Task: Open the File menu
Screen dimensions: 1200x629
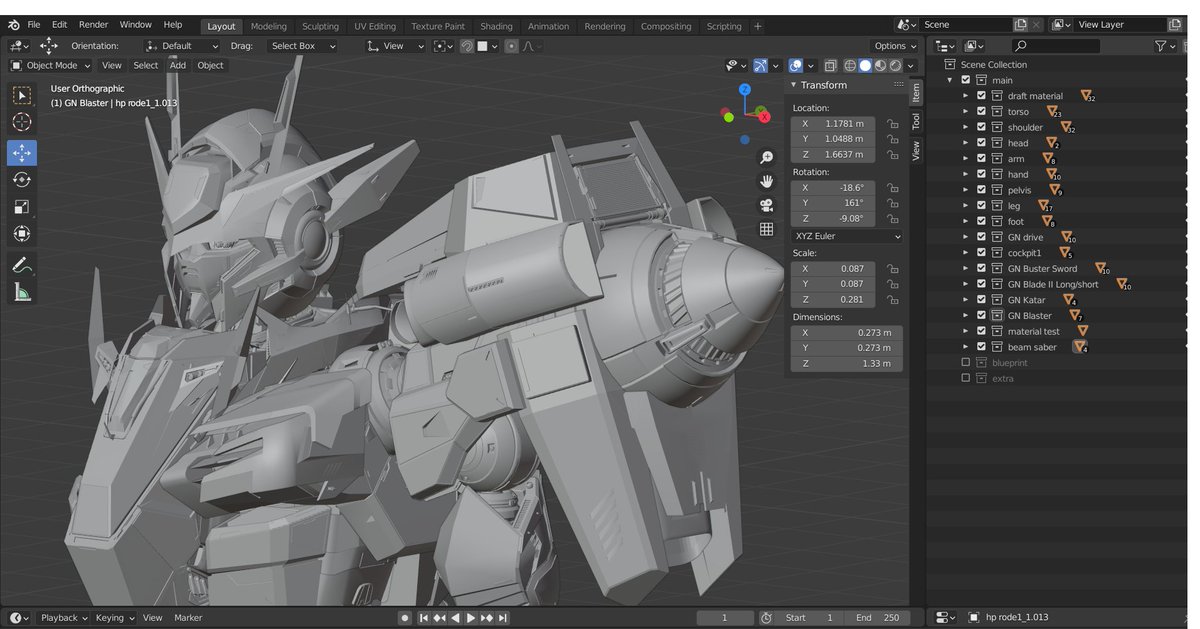Action: [34, 25]
